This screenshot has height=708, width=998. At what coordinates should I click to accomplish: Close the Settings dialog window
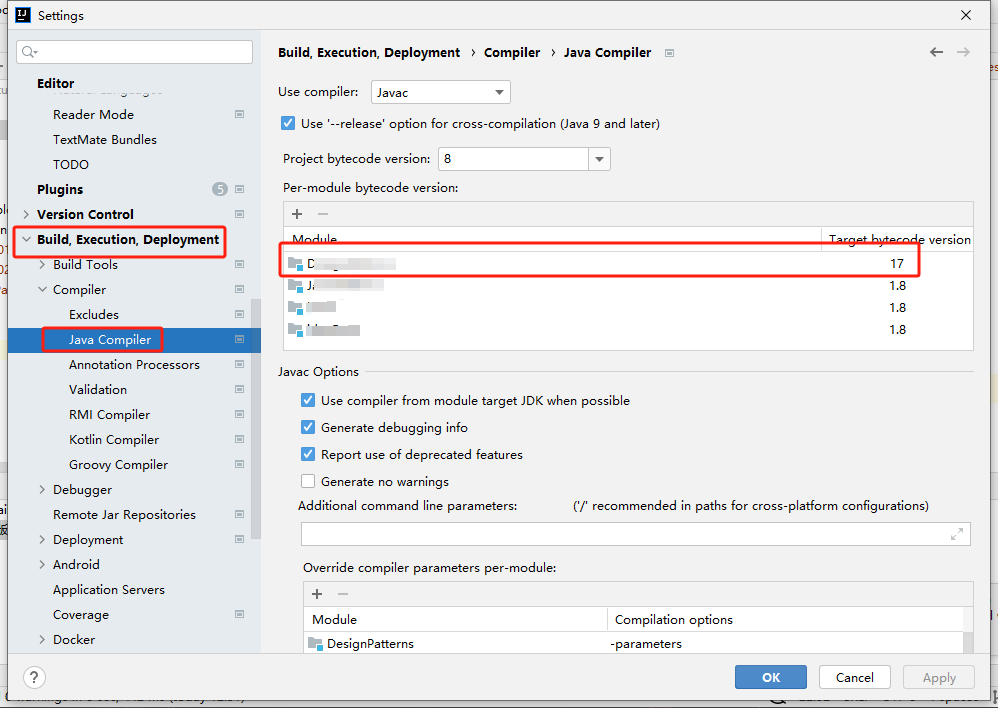(x=966, y=15)
